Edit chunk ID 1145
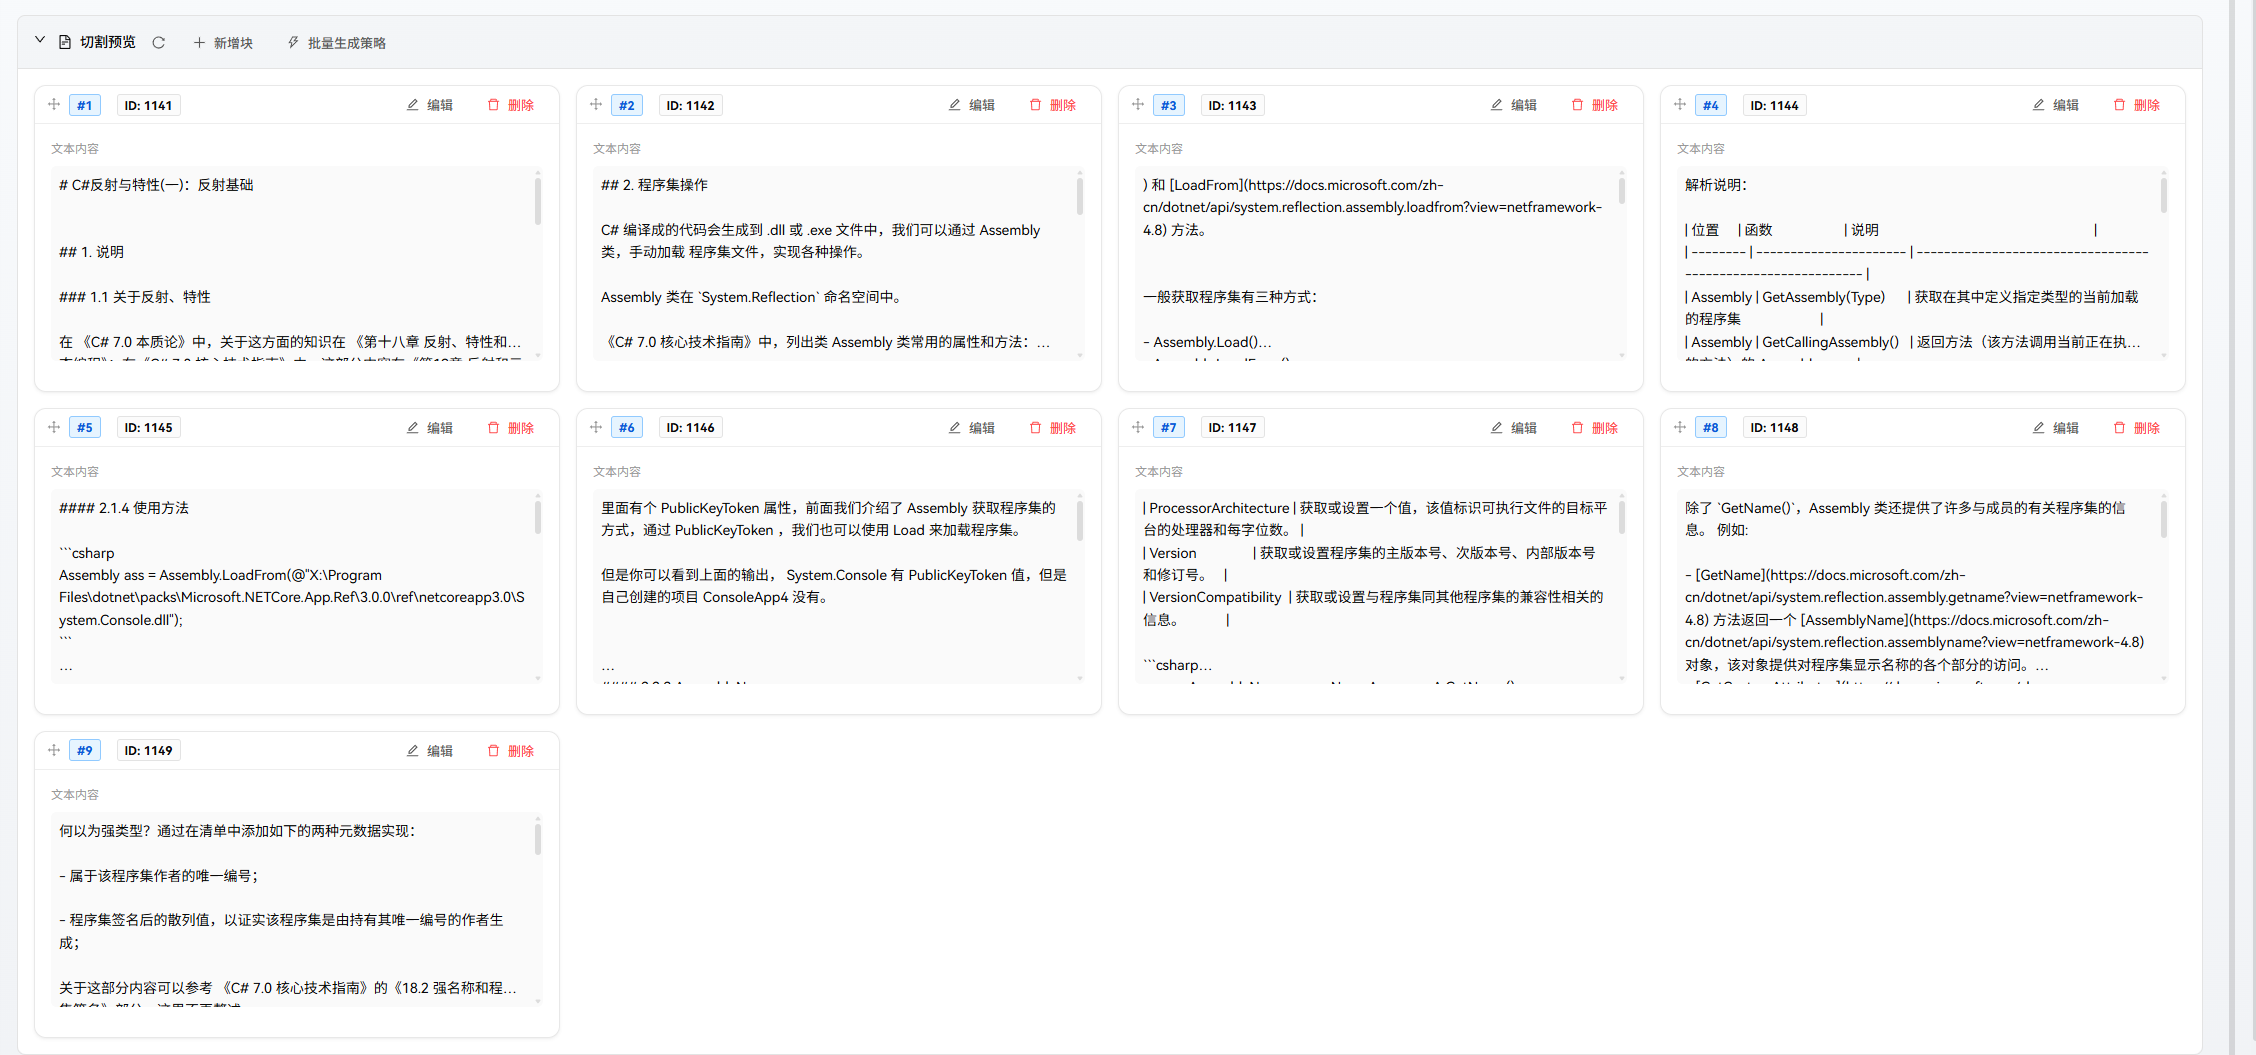This screenshot has width=2256, height=1055. pyautogui.click(x=430, y=428)
